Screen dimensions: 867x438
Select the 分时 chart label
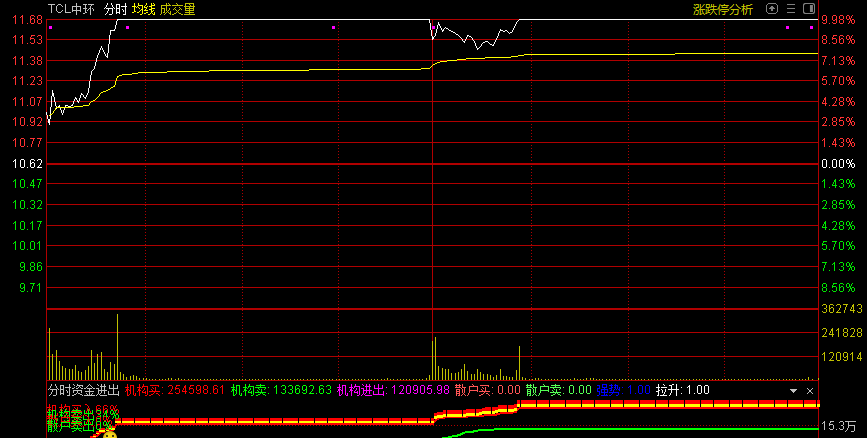click(116, 9)
